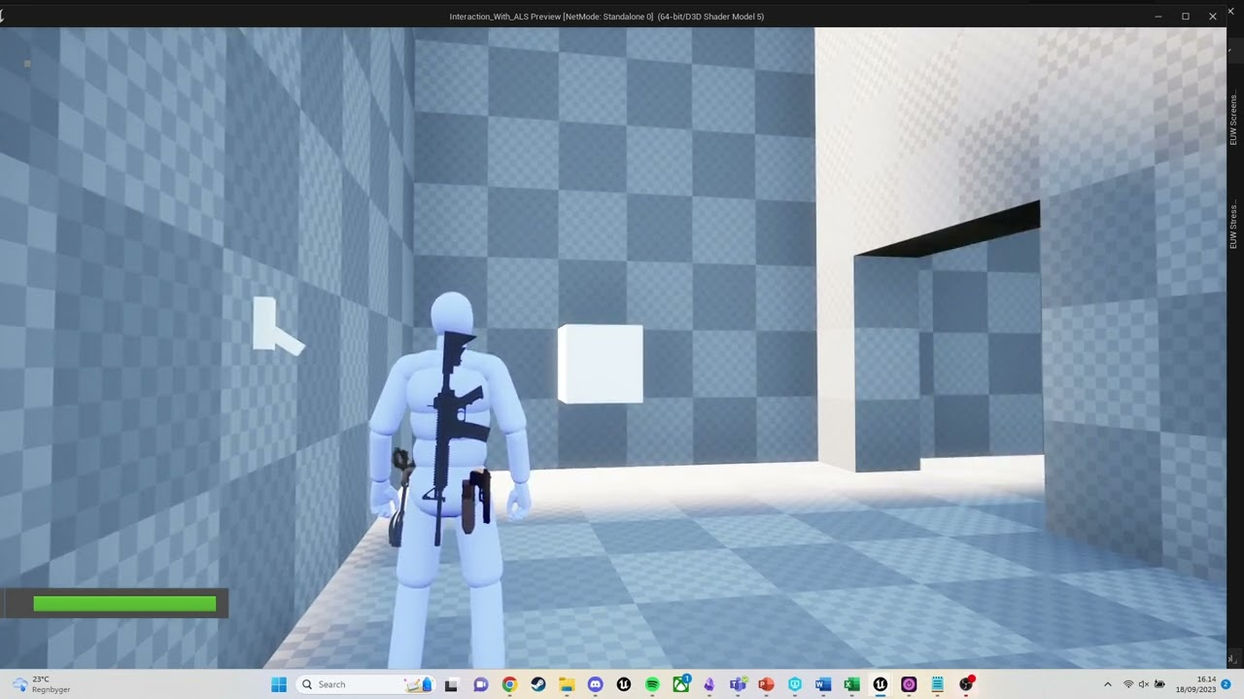Click the preview window title text
Screen dimensions: 1244x699
pos(606,16)
